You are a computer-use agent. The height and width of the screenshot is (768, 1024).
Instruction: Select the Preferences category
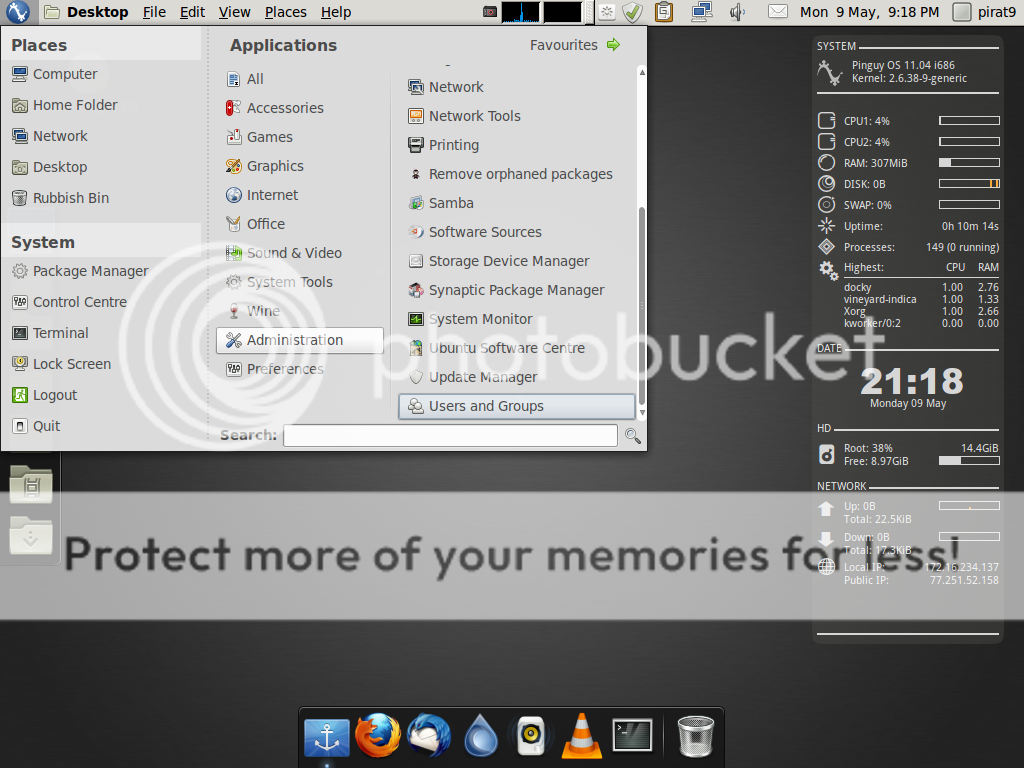pos(300,369)
